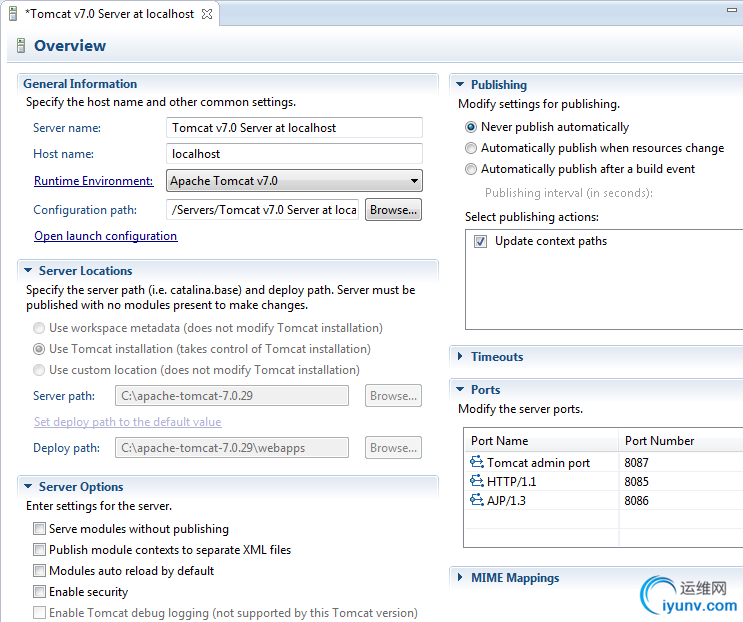Click the Port Name column header

(541, 441)
